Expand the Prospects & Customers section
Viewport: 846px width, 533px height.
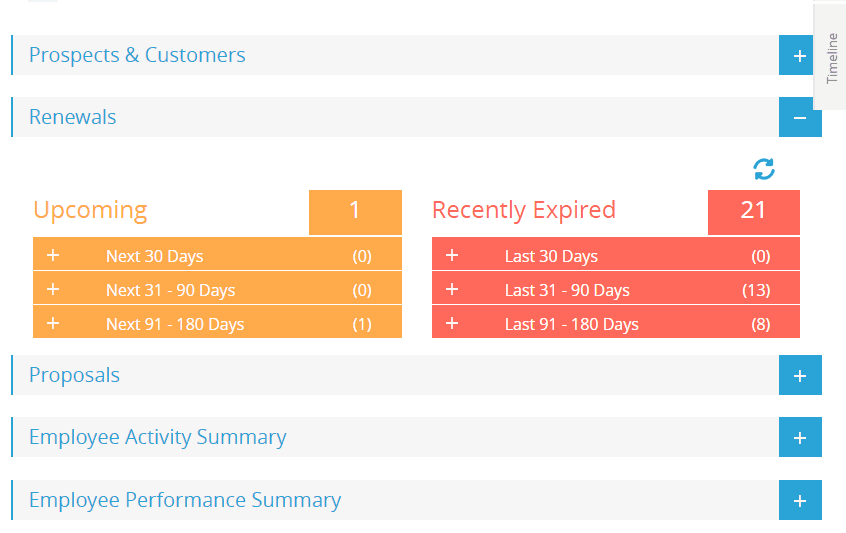(x=799, y=56)
